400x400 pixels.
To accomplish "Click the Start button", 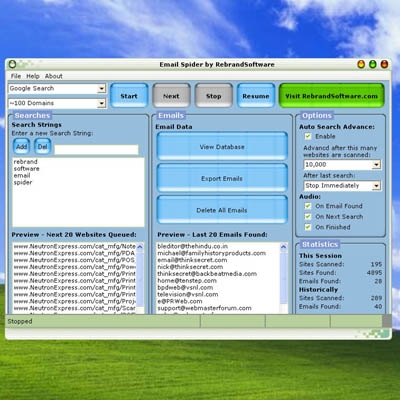I will click(129, 96).
